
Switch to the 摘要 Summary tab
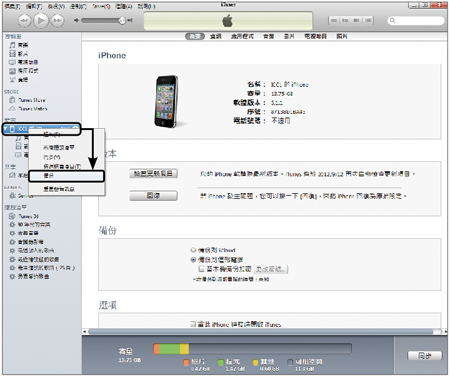[x=195, y=36]
